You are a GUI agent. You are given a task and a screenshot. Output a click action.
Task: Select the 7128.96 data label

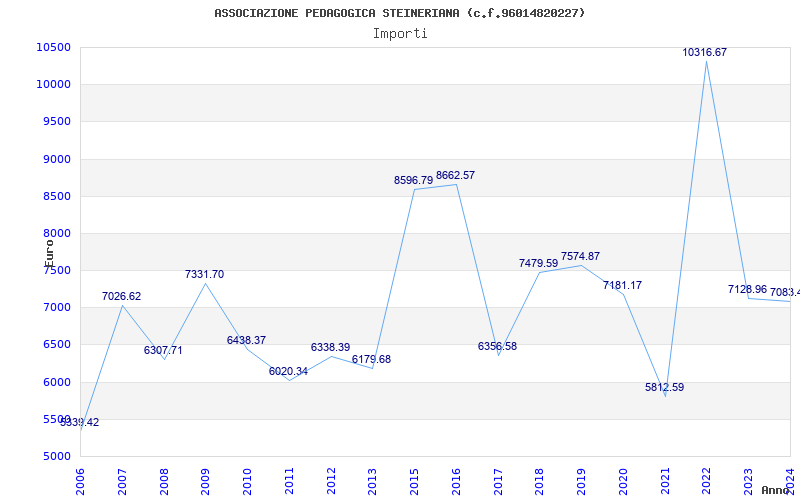coord(747,289)
